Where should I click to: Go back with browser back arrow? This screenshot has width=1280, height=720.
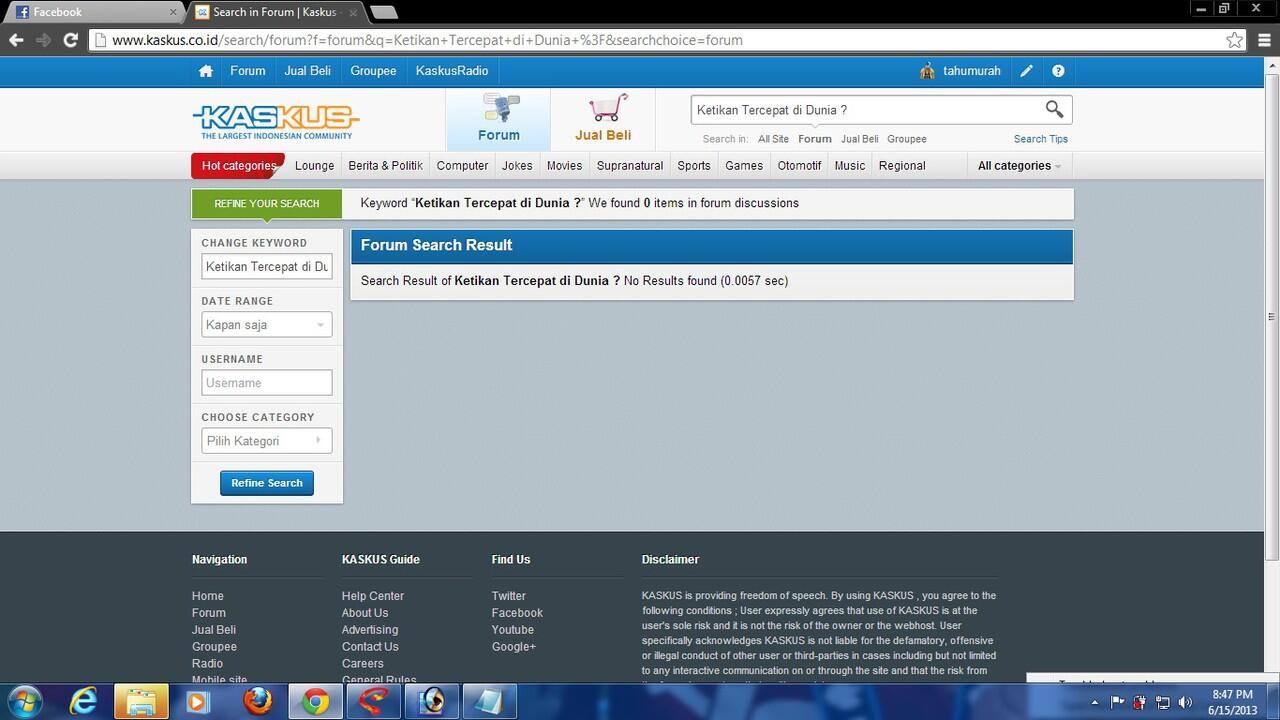(16, 40)
